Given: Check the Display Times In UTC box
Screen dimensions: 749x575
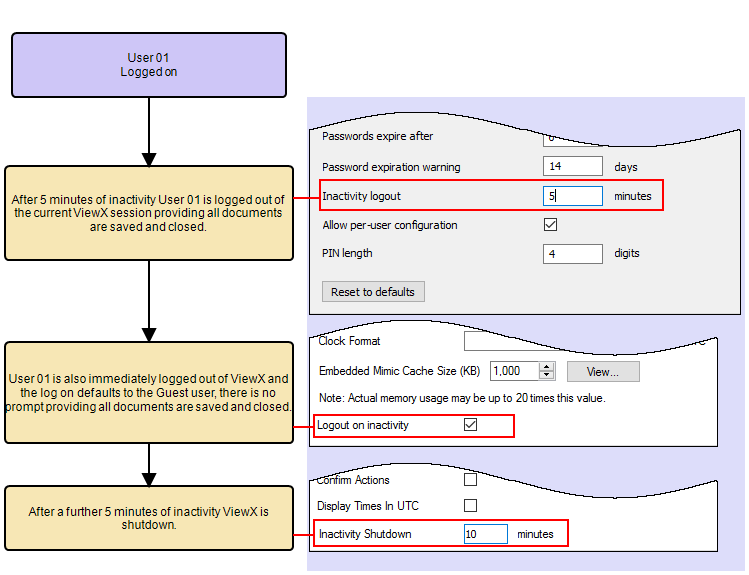Looking at the screenshot, I should click(x=471, y=506).
